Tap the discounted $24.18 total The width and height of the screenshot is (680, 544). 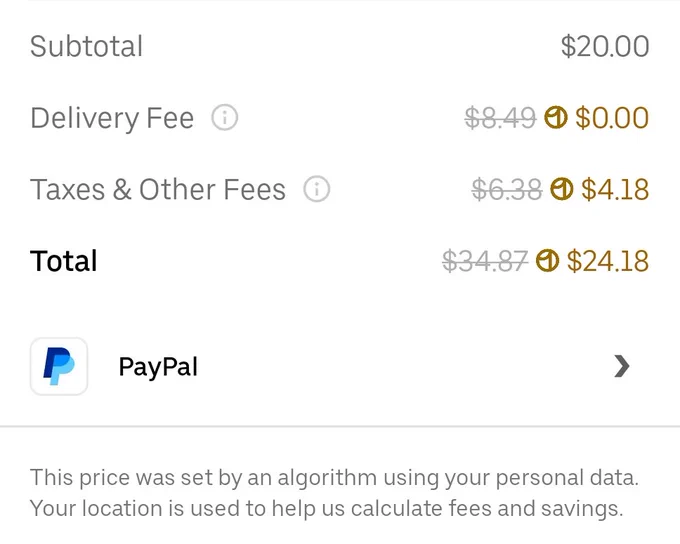pos(608,261)
